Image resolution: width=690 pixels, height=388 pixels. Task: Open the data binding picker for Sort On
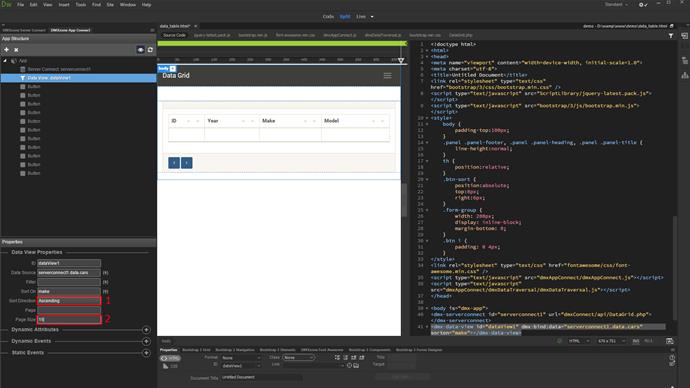pos(105,291)
